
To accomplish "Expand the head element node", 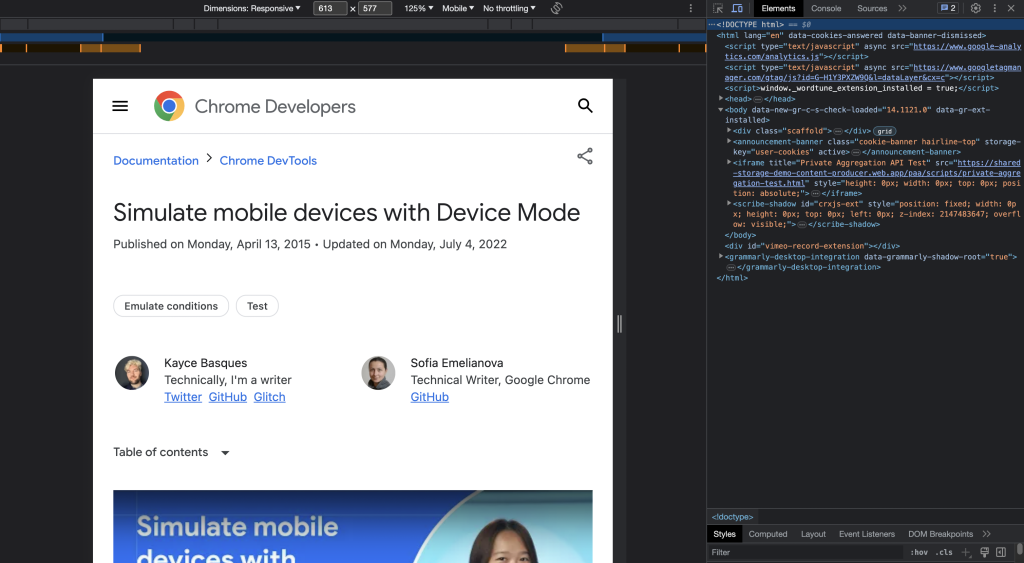I will [721, 99].
